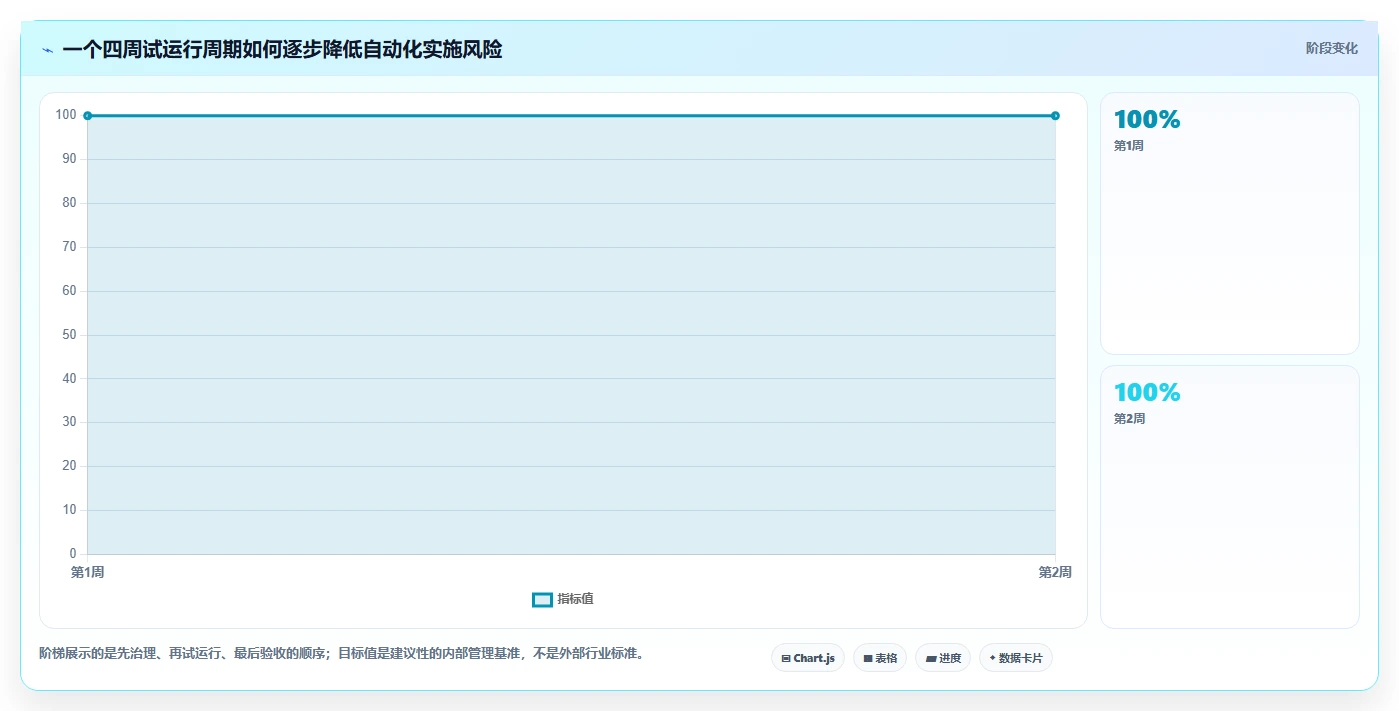Click the icon in 进度 tag

[x=931, y=659]
